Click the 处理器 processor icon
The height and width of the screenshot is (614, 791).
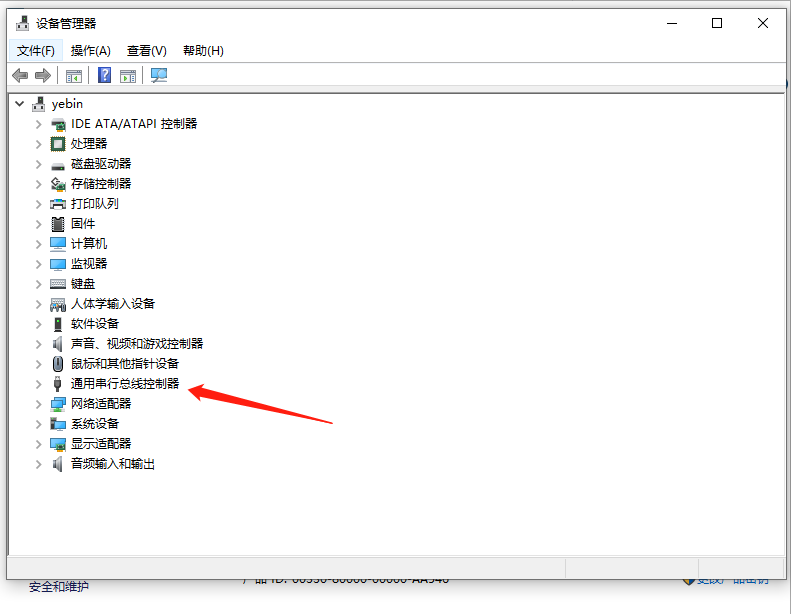pos(58,144)
